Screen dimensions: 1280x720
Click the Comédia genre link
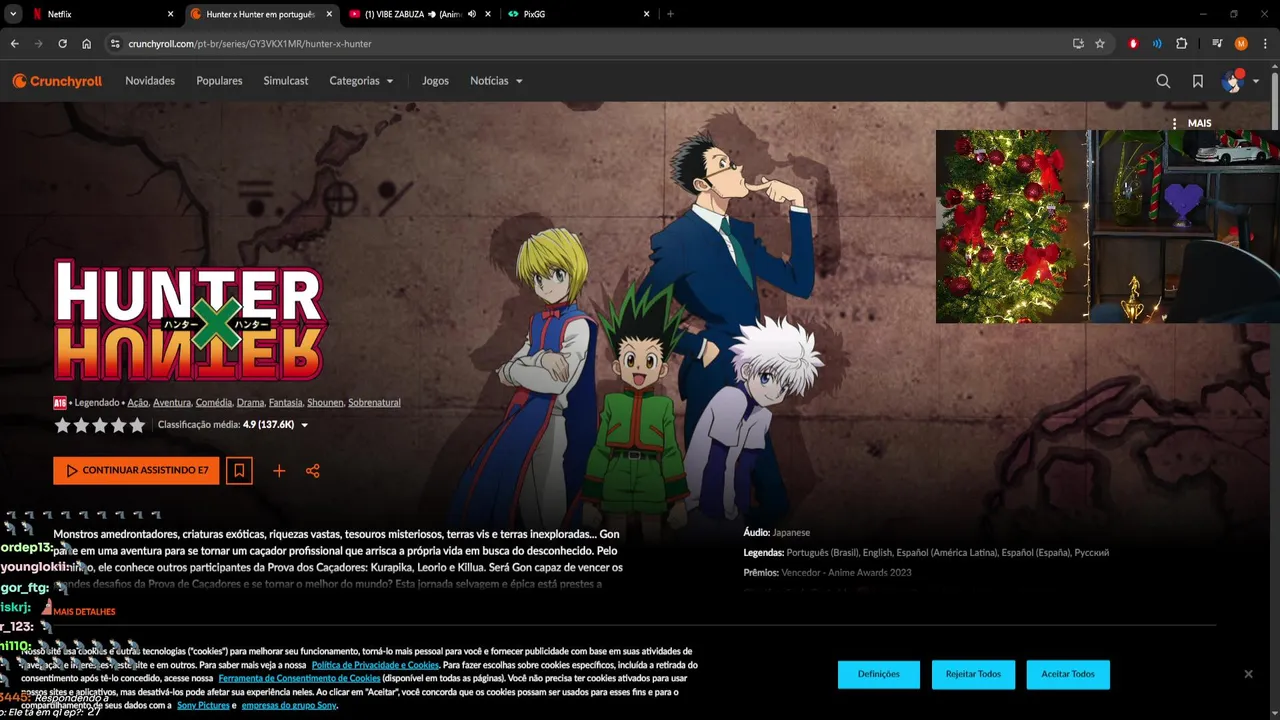pyautogui.click(x=214, y=402)
